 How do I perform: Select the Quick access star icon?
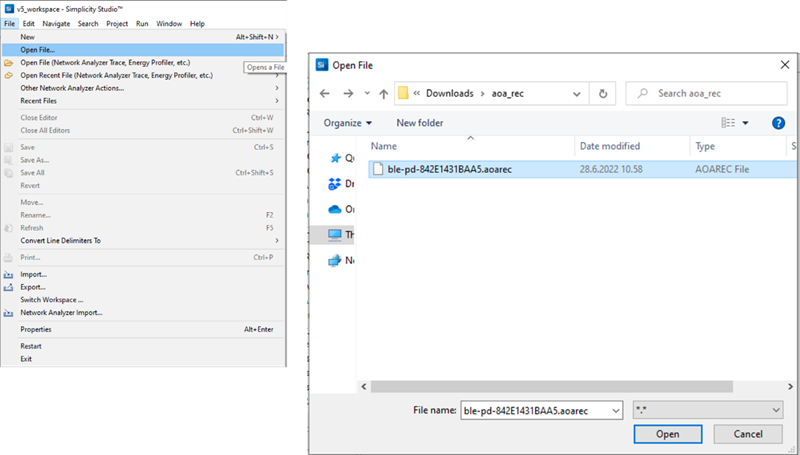click(336, 158)
